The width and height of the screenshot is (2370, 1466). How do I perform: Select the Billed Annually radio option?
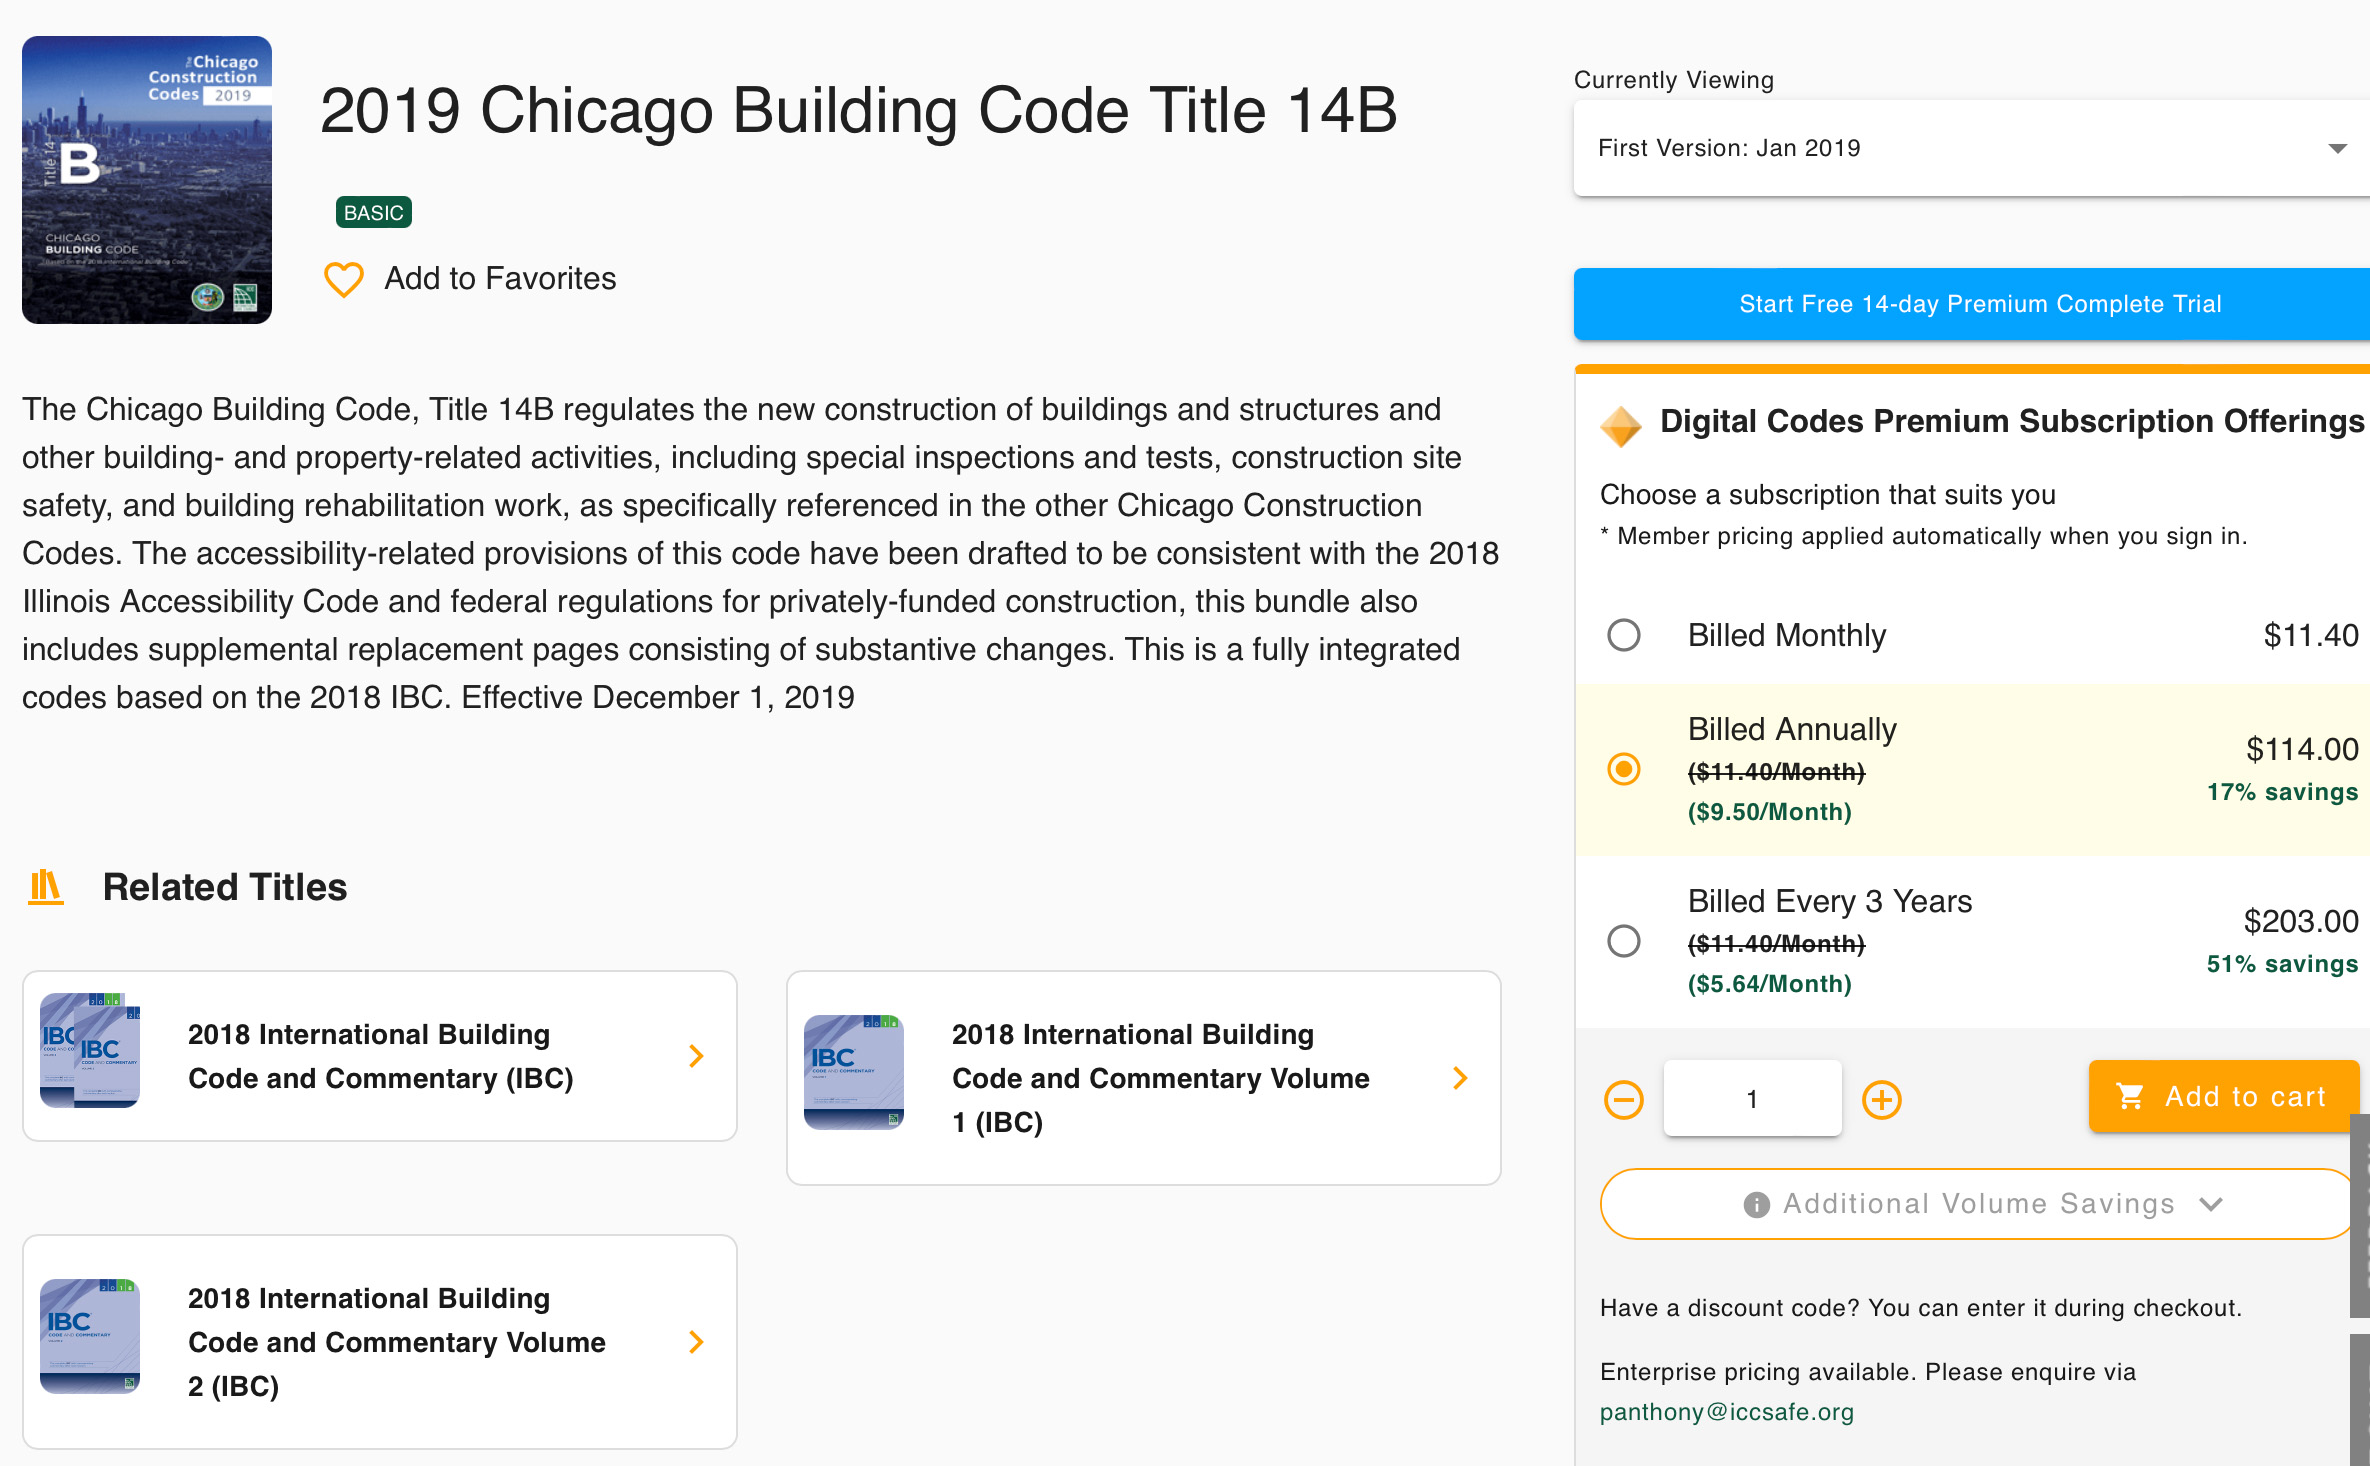pyautogui.click(x=1624, y=769)
